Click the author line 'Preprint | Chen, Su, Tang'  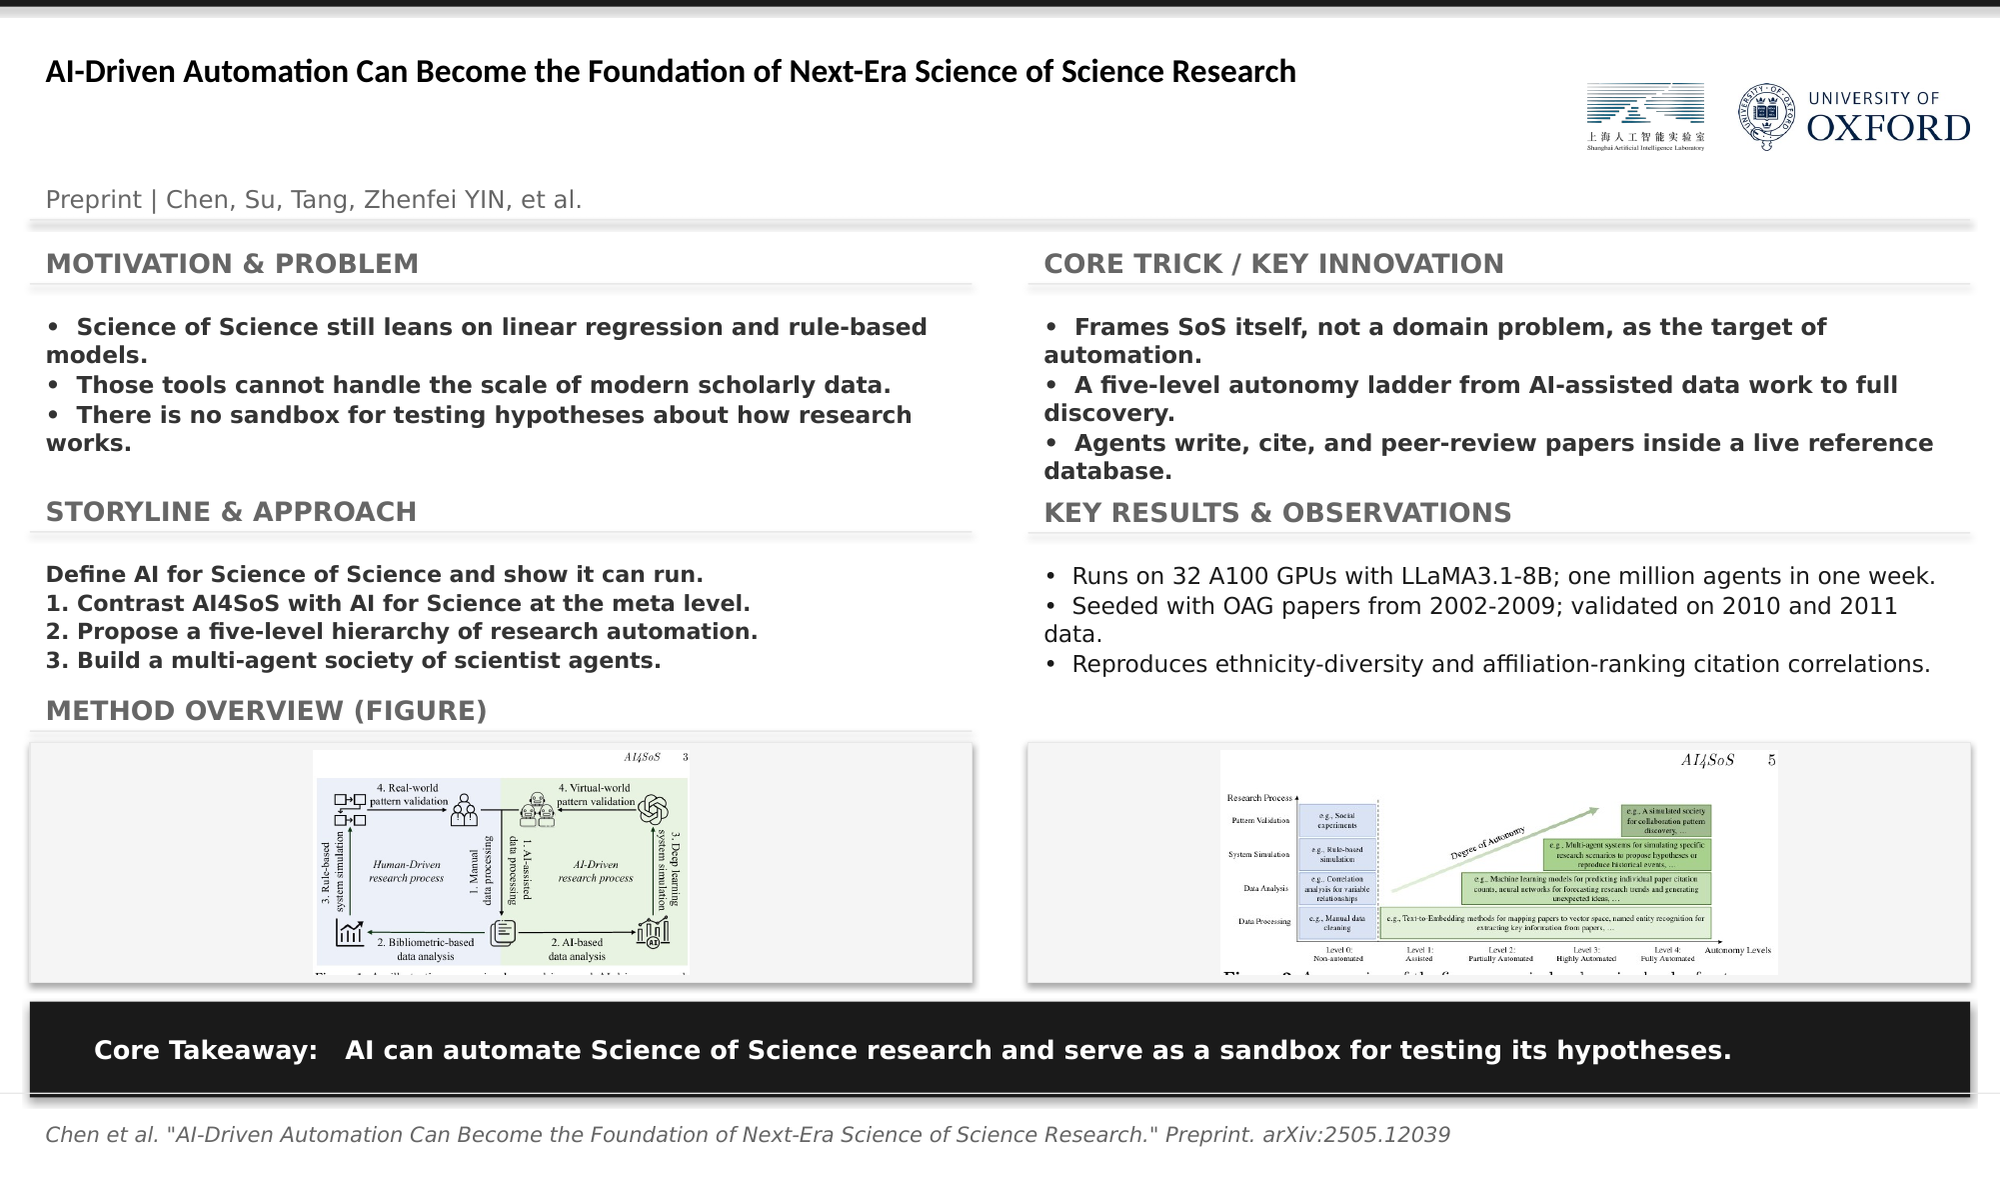(314, 200)
